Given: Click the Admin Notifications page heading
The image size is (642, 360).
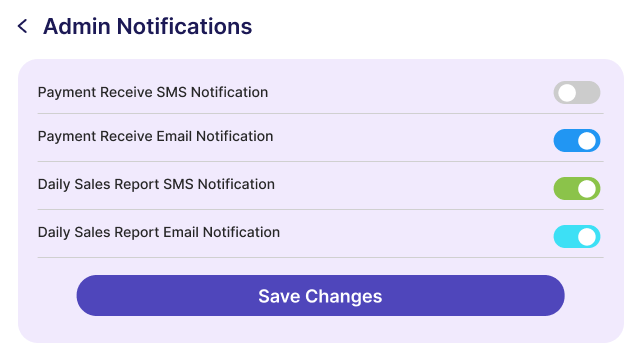Looking at the screenshot, I should 147,26.
